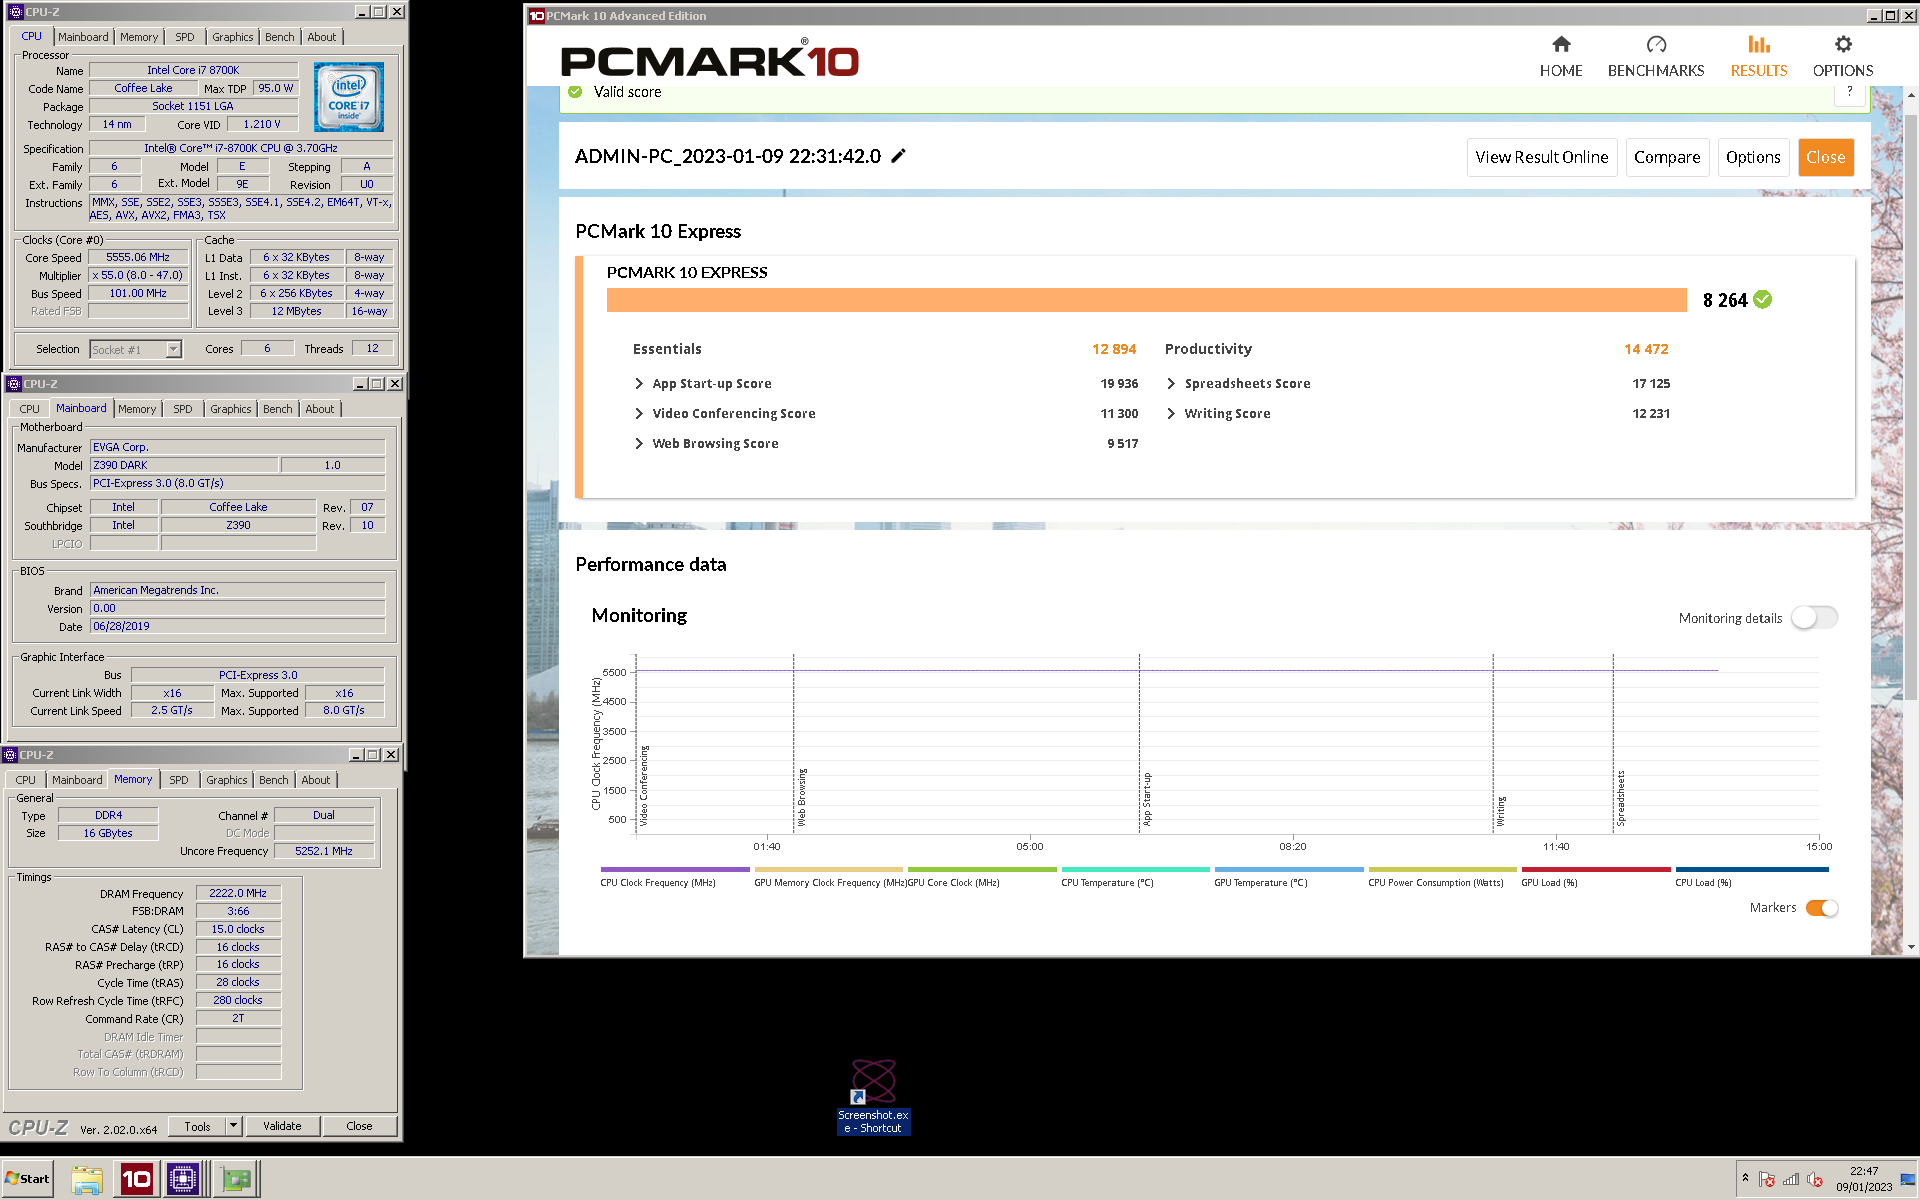Click the Writing marker in the chart
This screenshot has height=1200, width=1920.
[1501, 811]
